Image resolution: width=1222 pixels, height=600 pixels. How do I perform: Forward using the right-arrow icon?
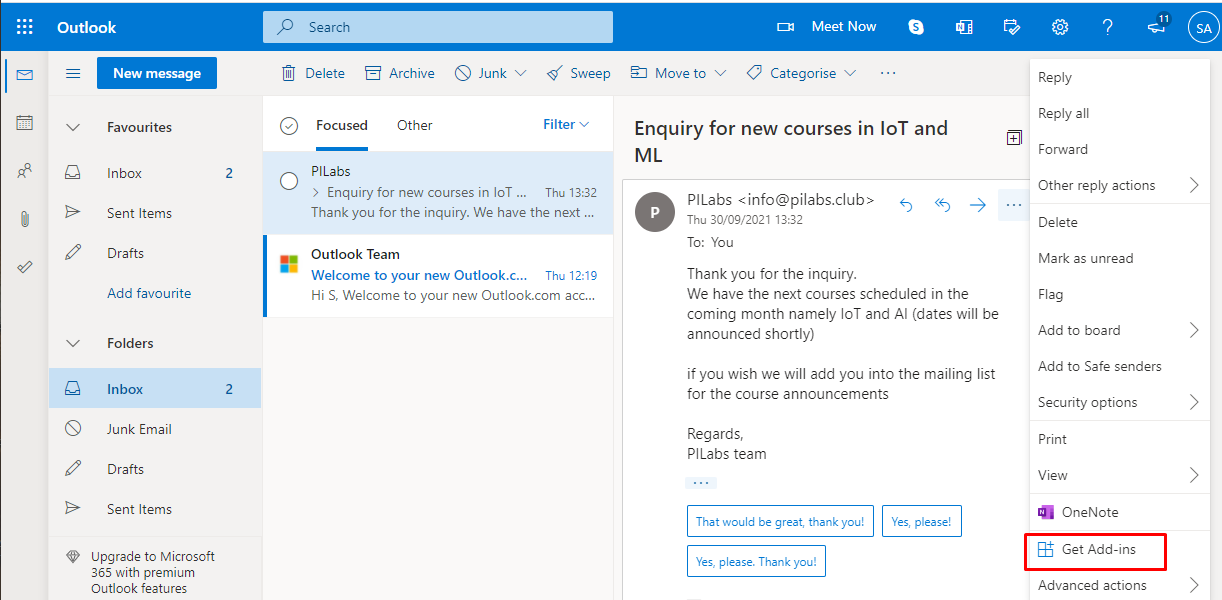click(978, 204)
